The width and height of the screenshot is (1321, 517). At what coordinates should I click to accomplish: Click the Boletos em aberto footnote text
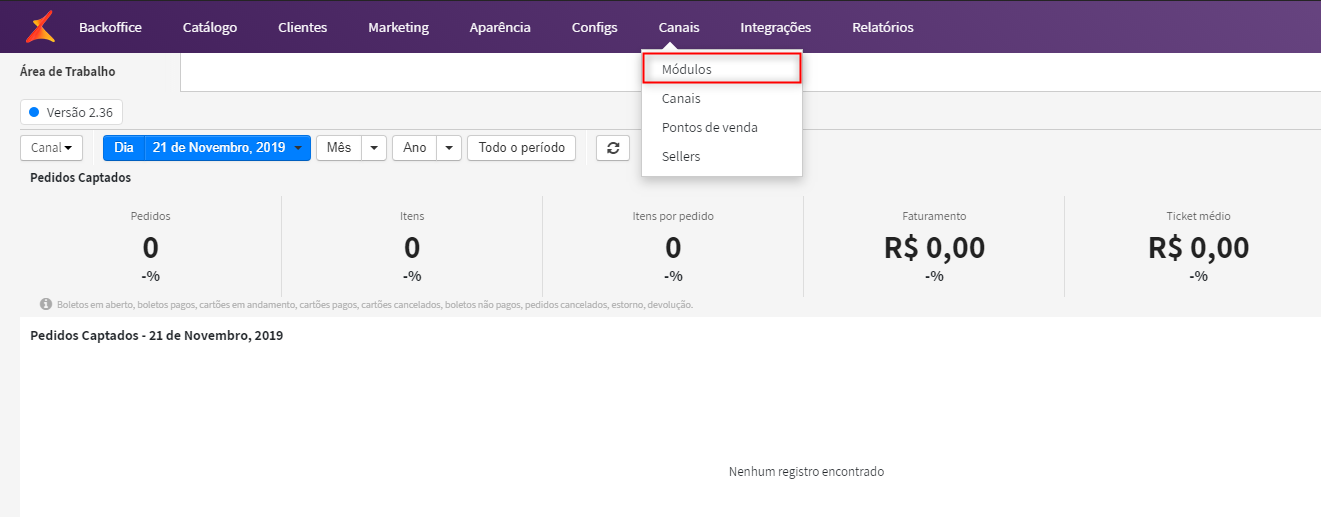point(375,305)
